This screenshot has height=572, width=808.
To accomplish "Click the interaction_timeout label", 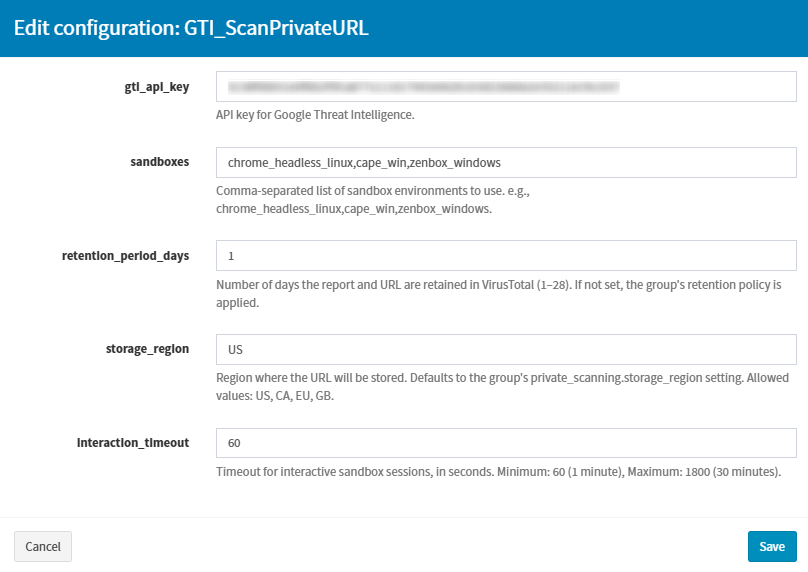I will 133,442.
